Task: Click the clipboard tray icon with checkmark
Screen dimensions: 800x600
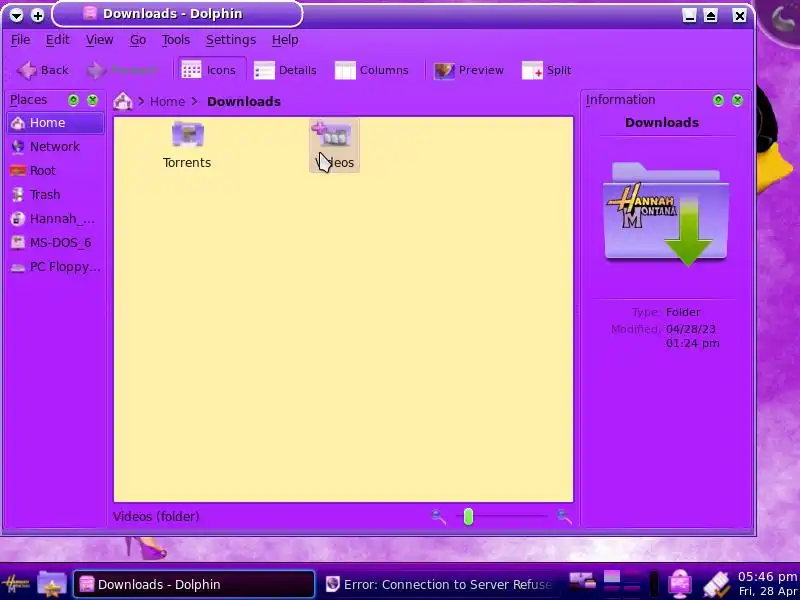Action: (716, 584)
